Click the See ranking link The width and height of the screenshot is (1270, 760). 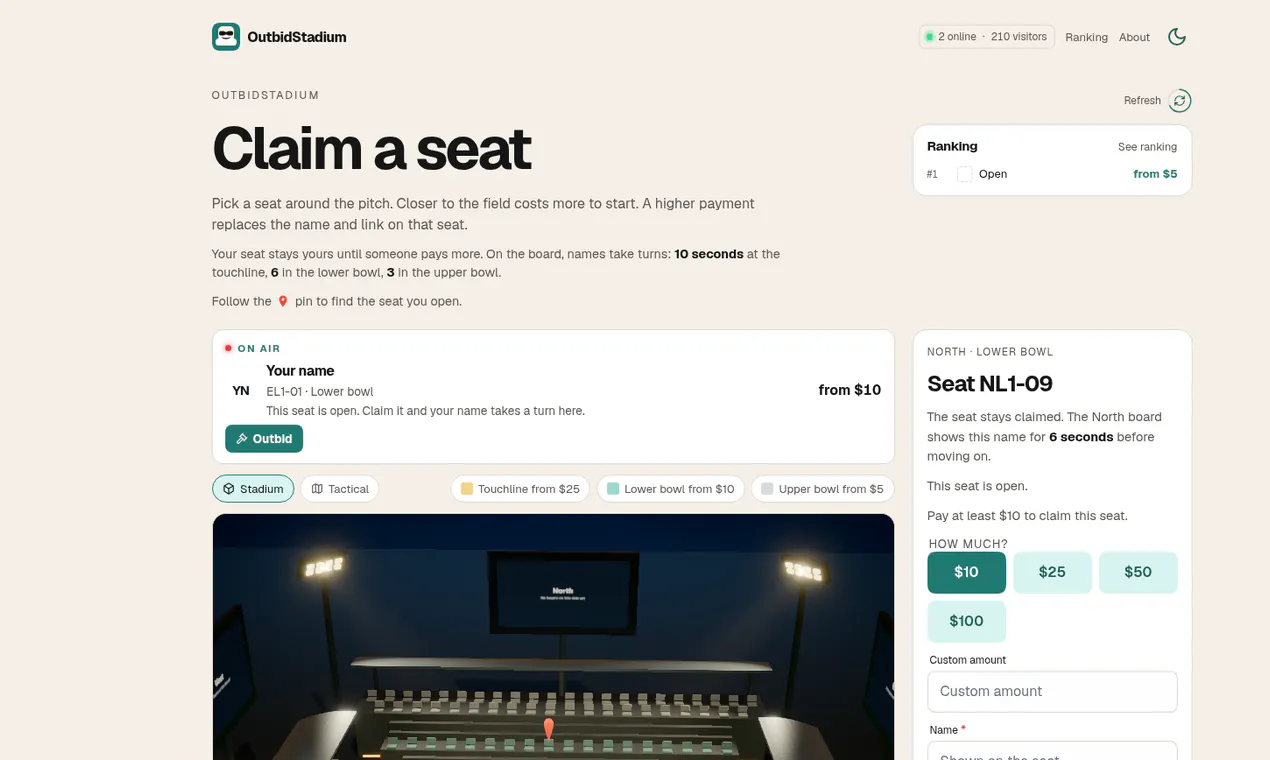tap(1147, 147)
